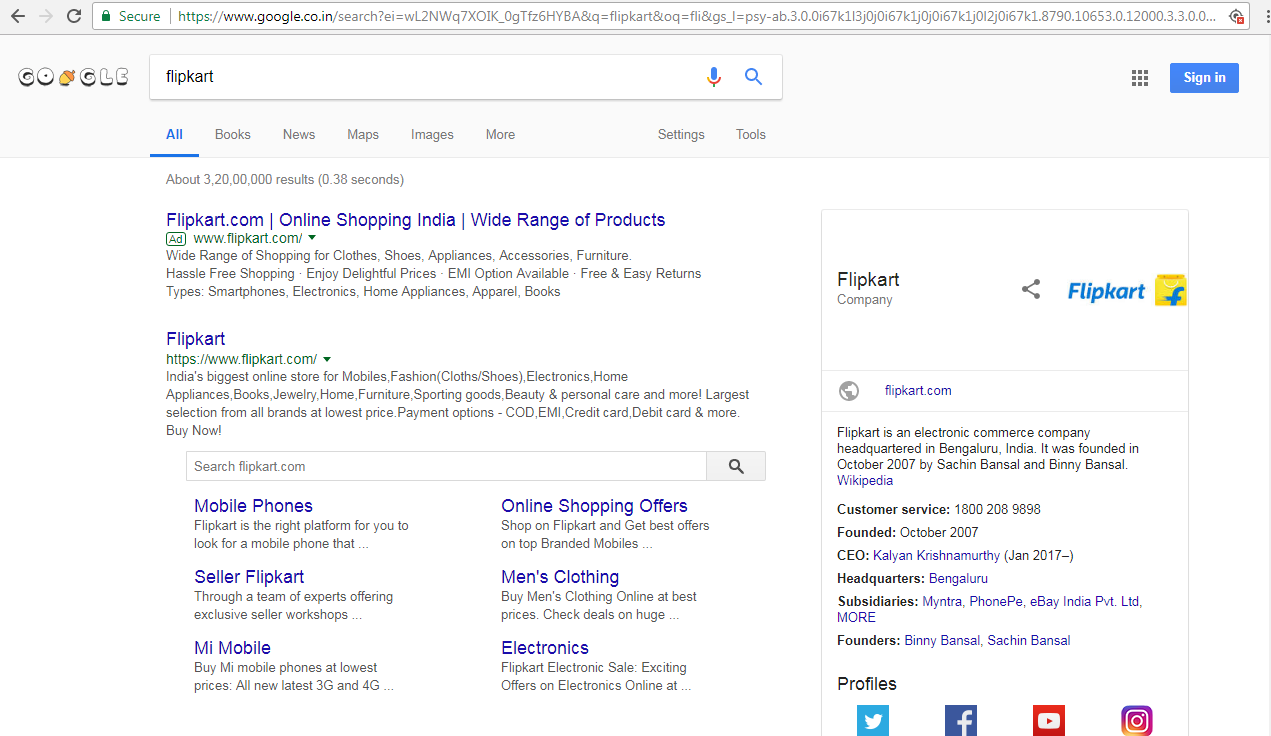
Task: Click the Binny Bansal founder link
Action: (942, 641)
